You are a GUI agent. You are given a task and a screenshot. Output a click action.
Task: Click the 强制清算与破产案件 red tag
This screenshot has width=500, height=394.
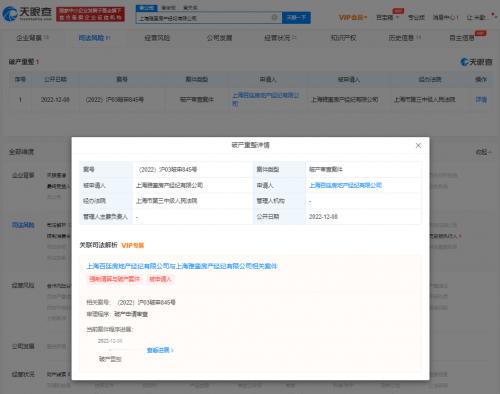coord(114,279)
